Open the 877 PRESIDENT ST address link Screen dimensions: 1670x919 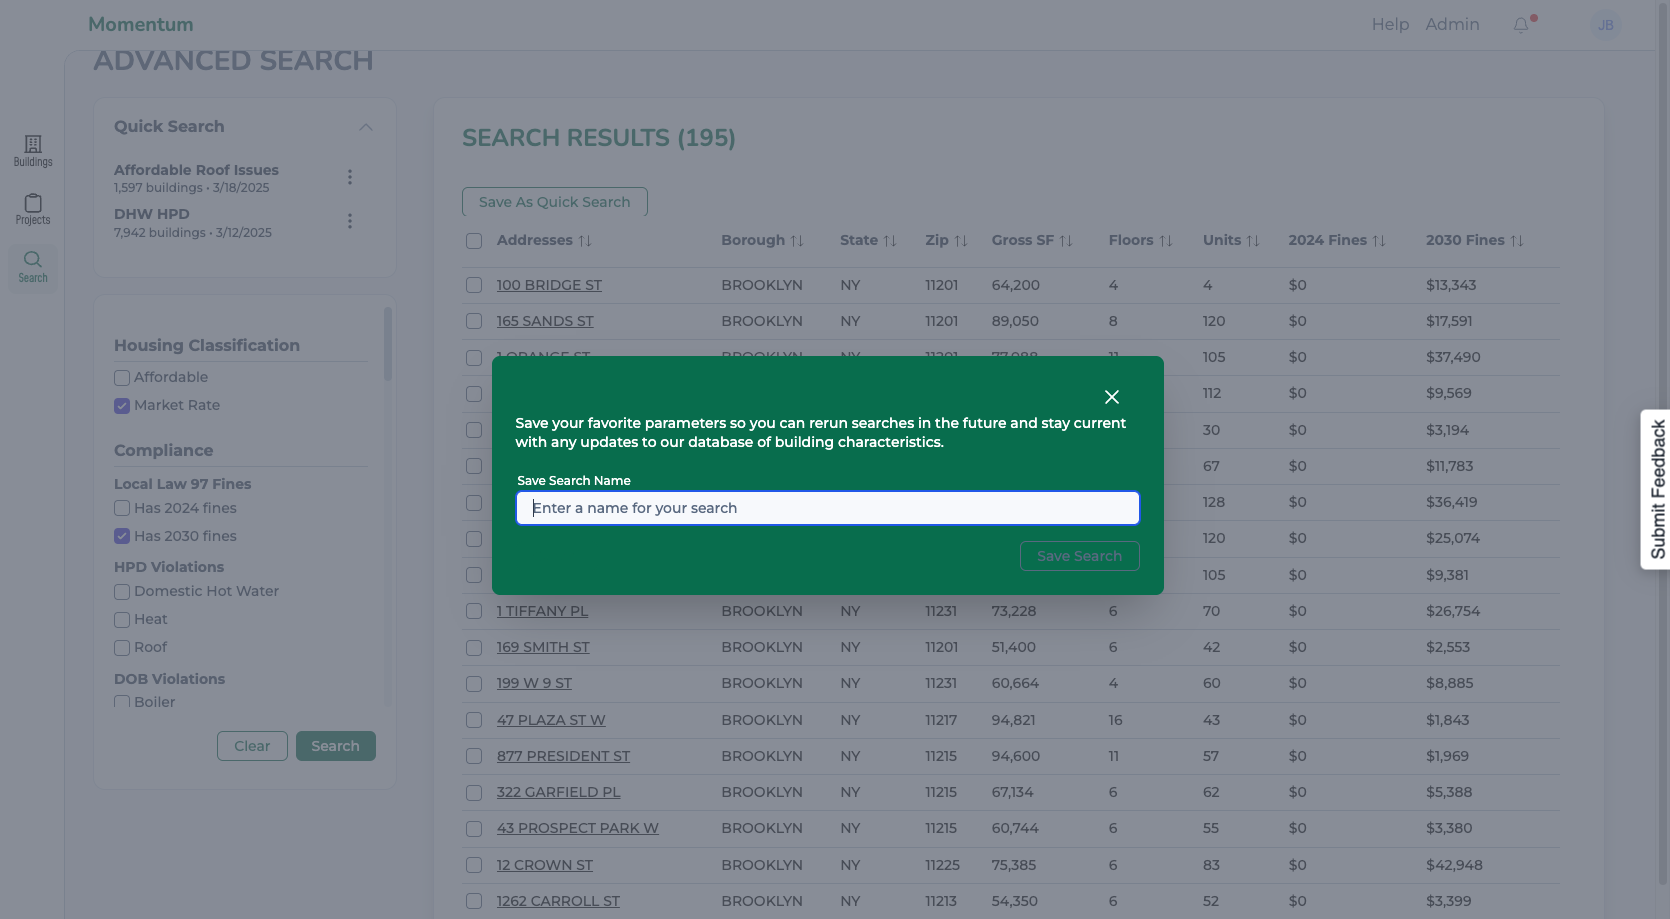[x=563, y=756]
